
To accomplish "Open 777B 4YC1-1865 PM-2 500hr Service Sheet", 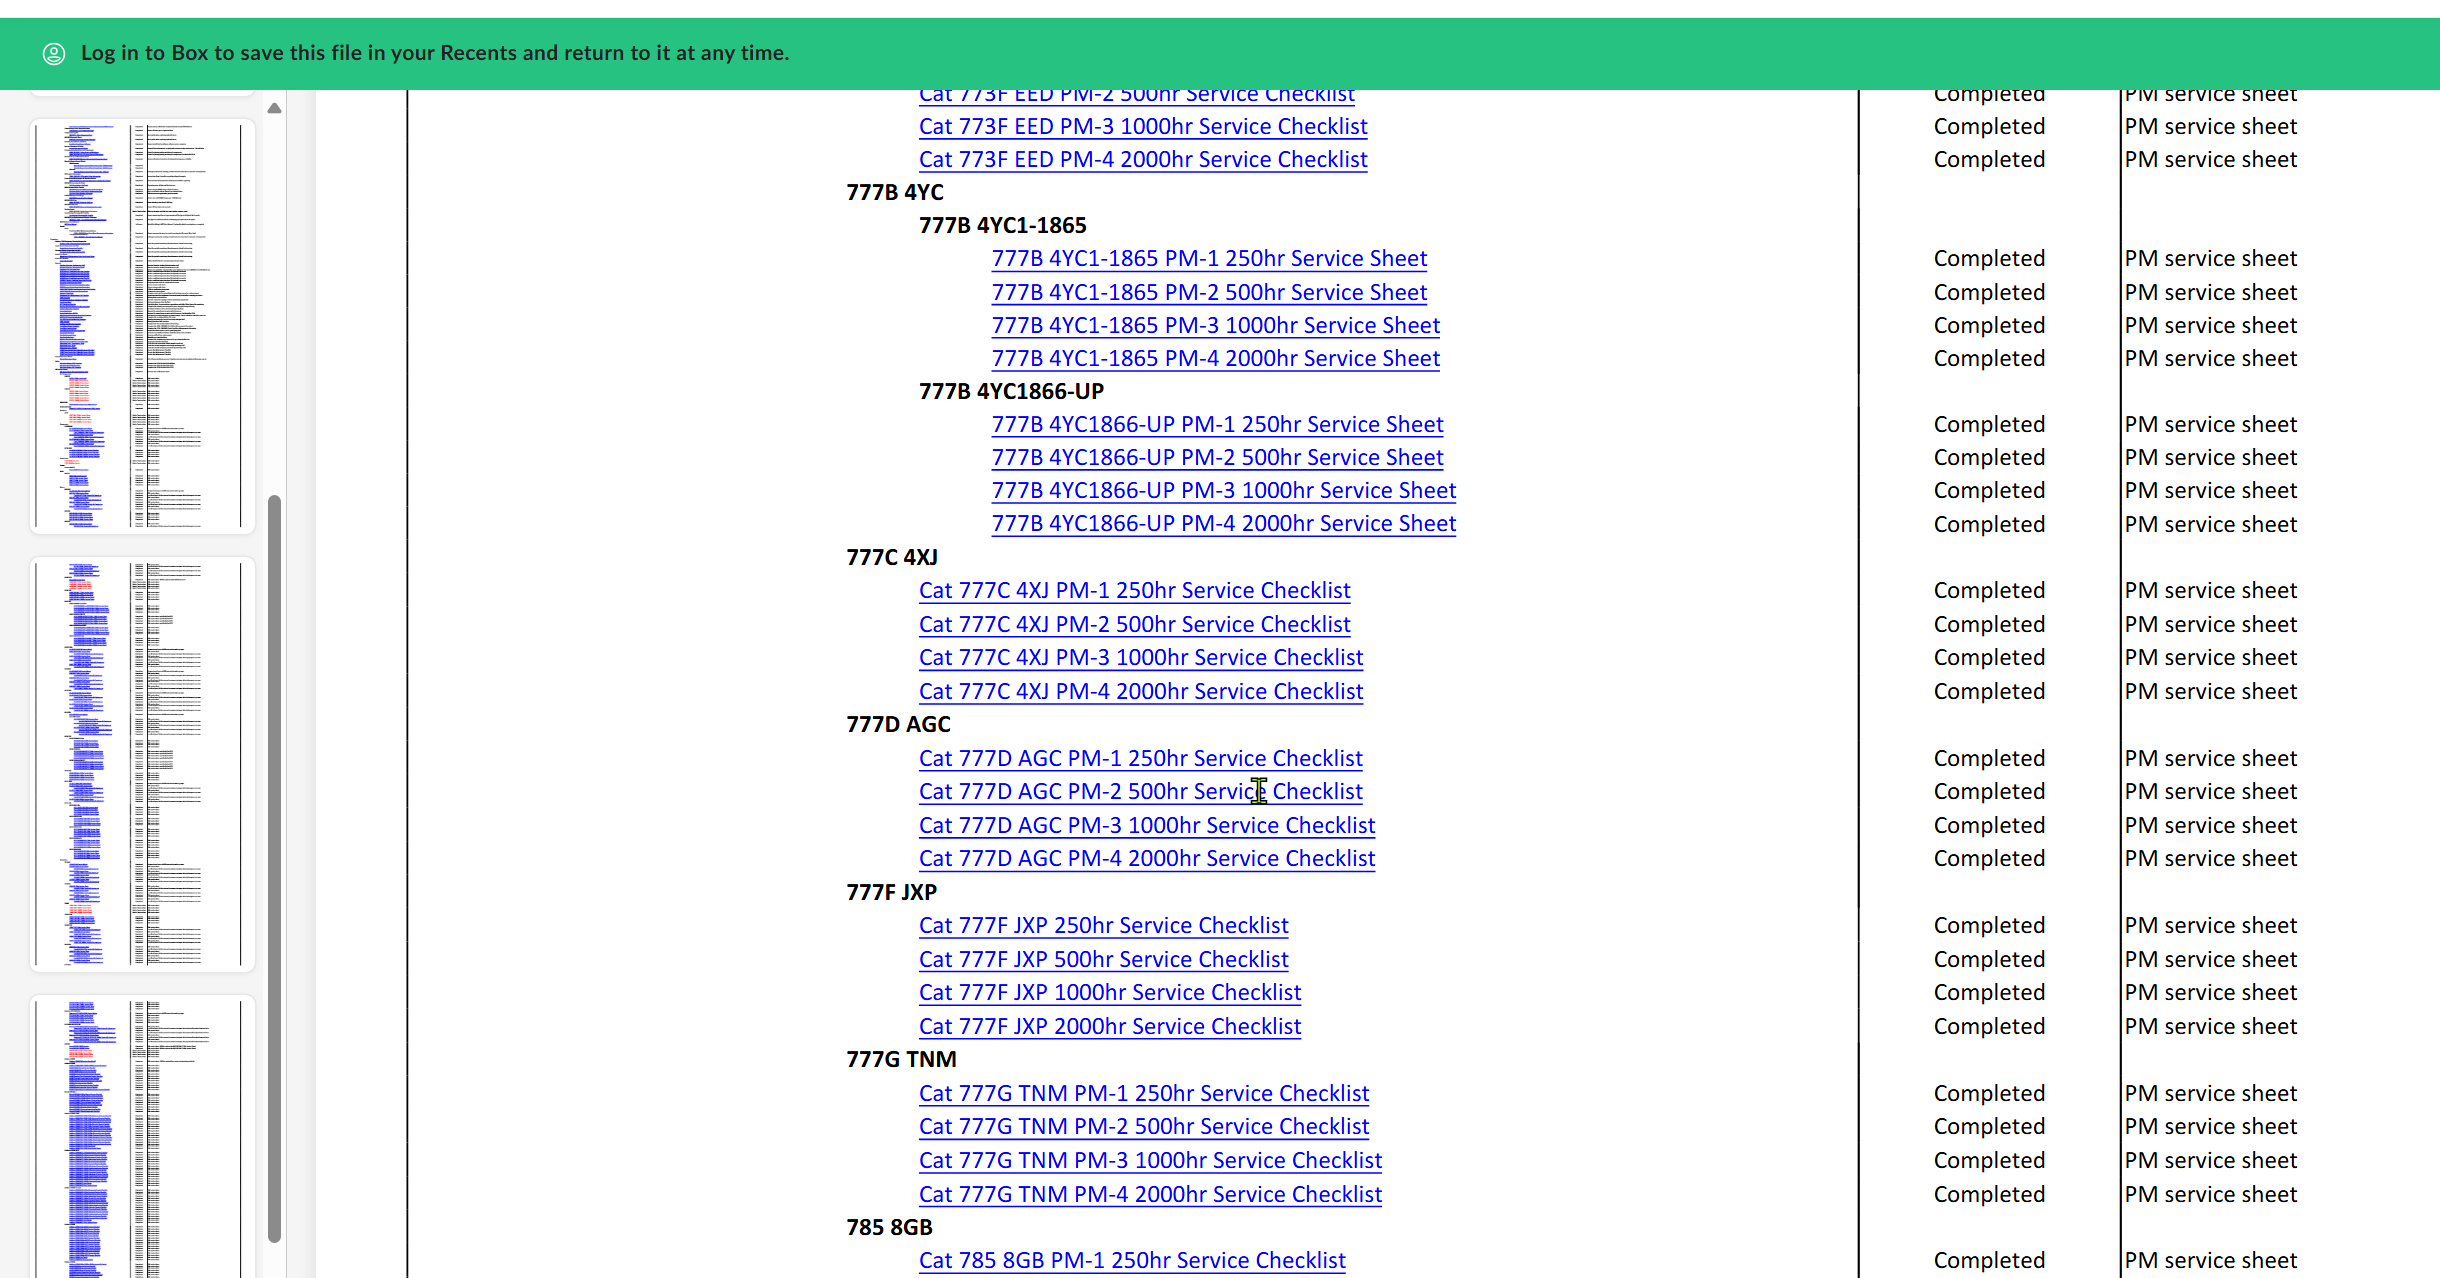I will point(1209,292).
